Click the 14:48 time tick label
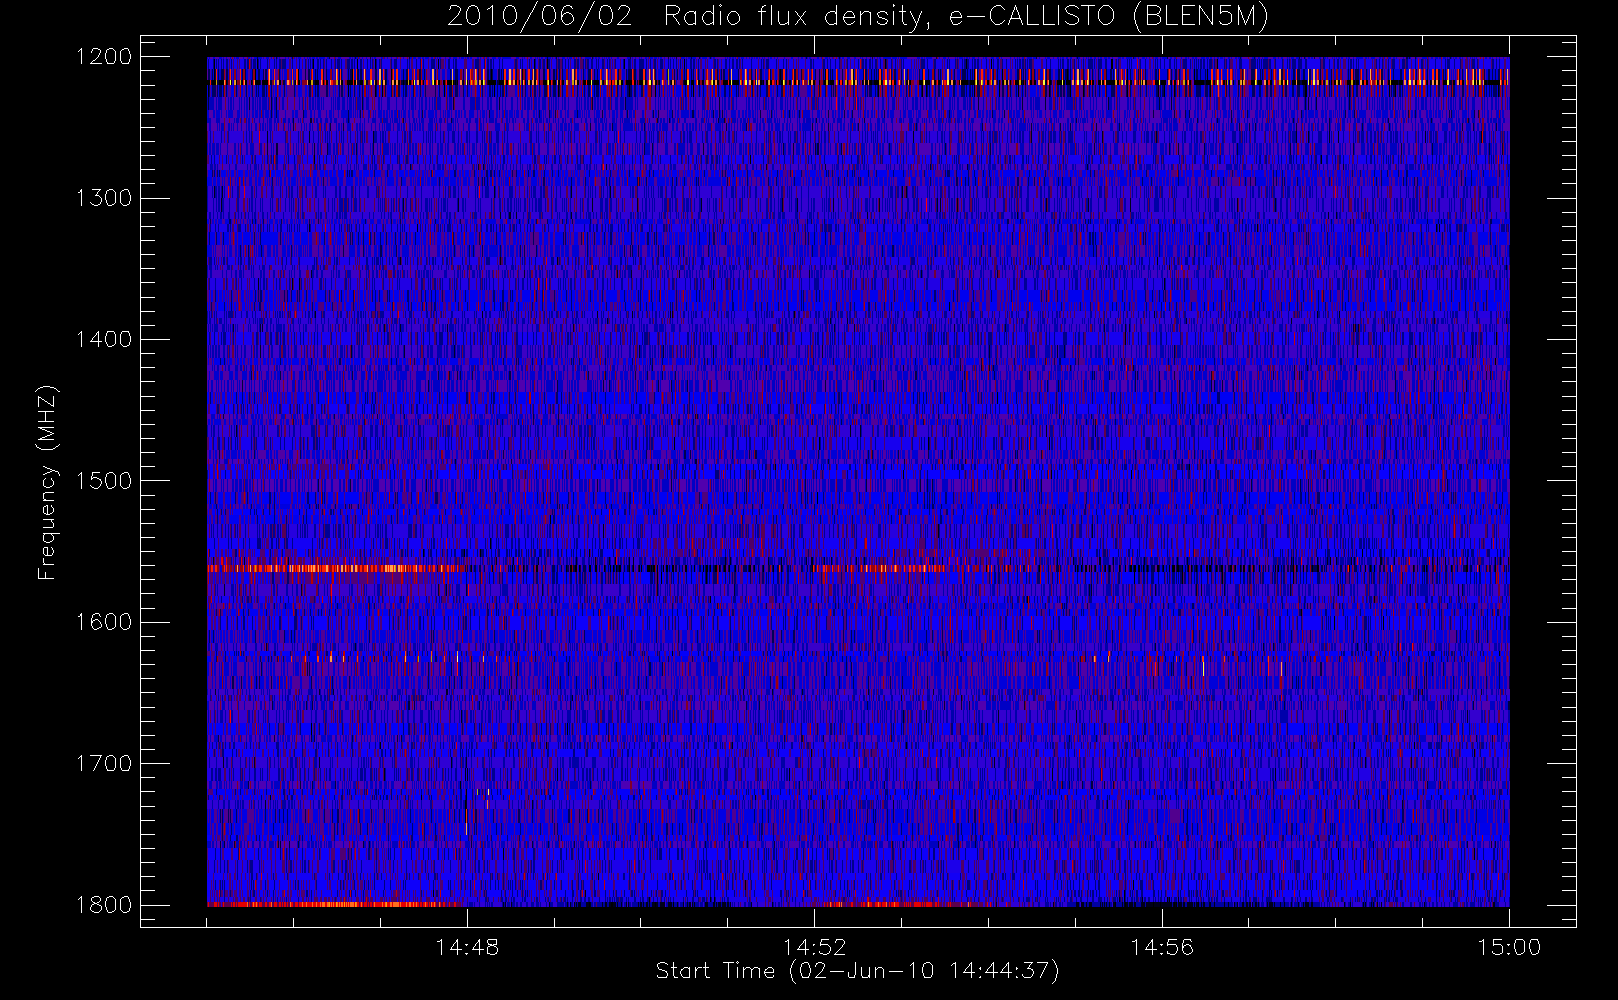Image resolution: width=1618 pixels, height=1000 pixels. (x=467, y=947)
